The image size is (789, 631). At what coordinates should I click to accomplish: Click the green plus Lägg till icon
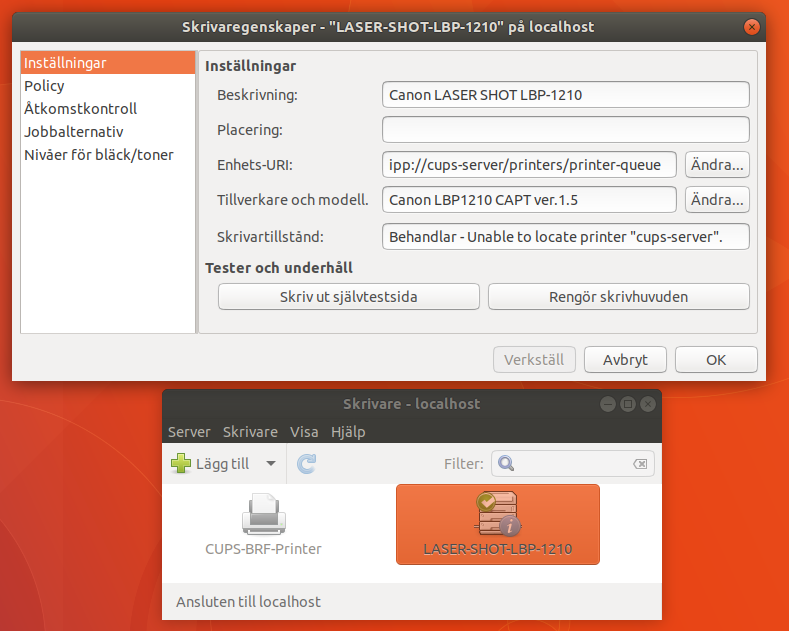click(181, 463)
